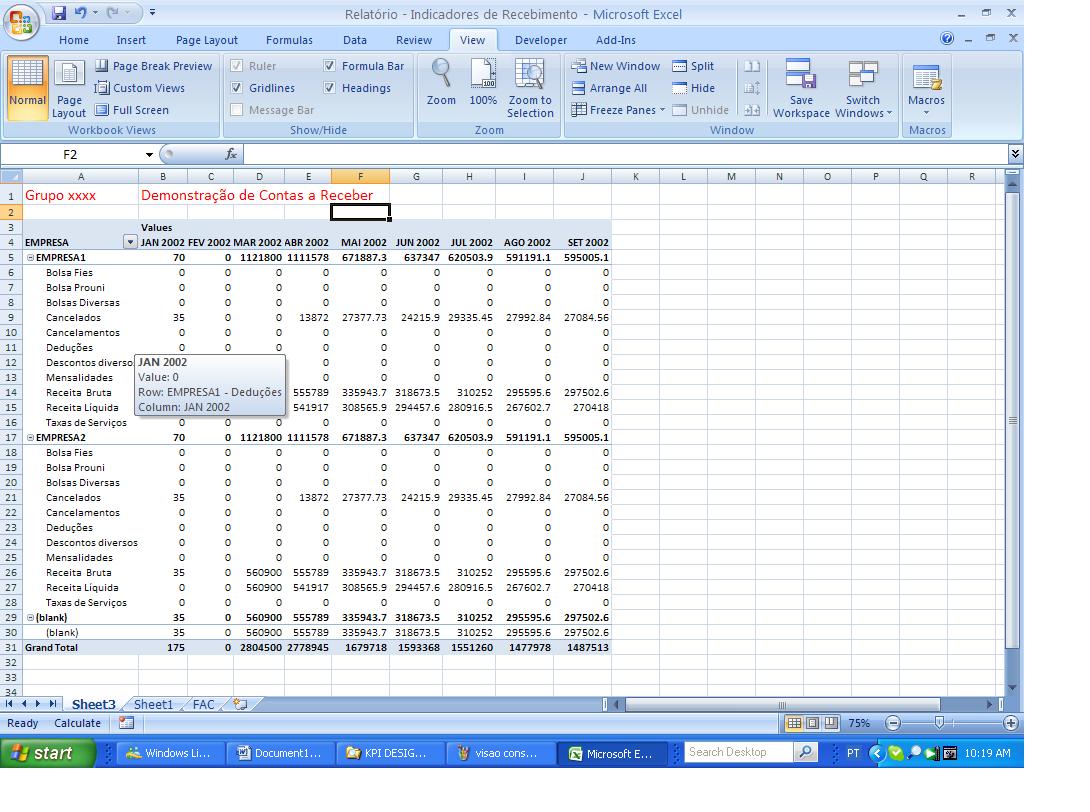
Task: Uncheck the Formula Bar option
Action: point(331,66)
